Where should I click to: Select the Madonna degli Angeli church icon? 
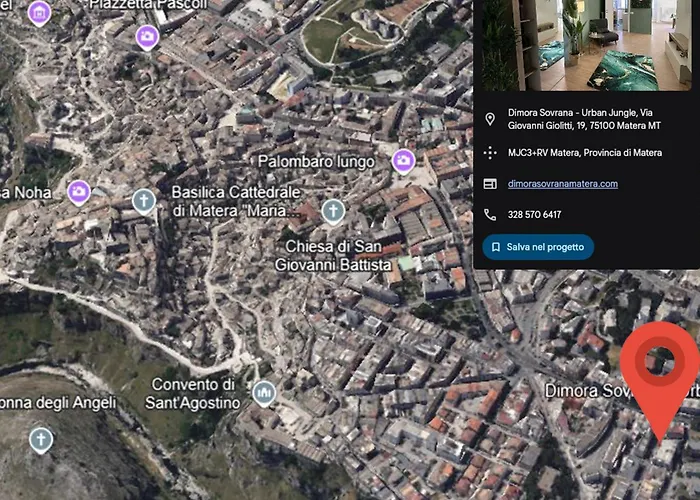(x=41, y=439)
